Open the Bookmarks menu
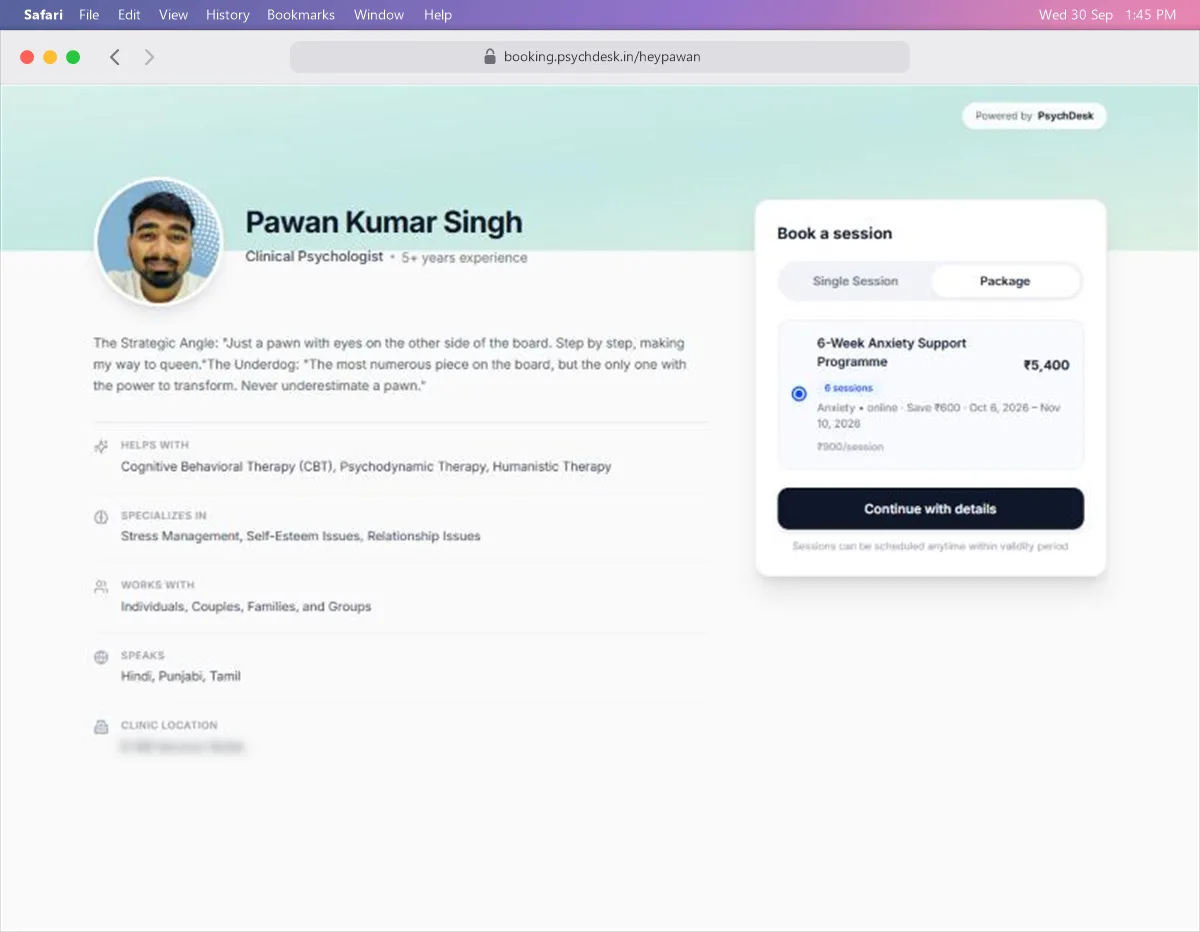 coord(301,15)
